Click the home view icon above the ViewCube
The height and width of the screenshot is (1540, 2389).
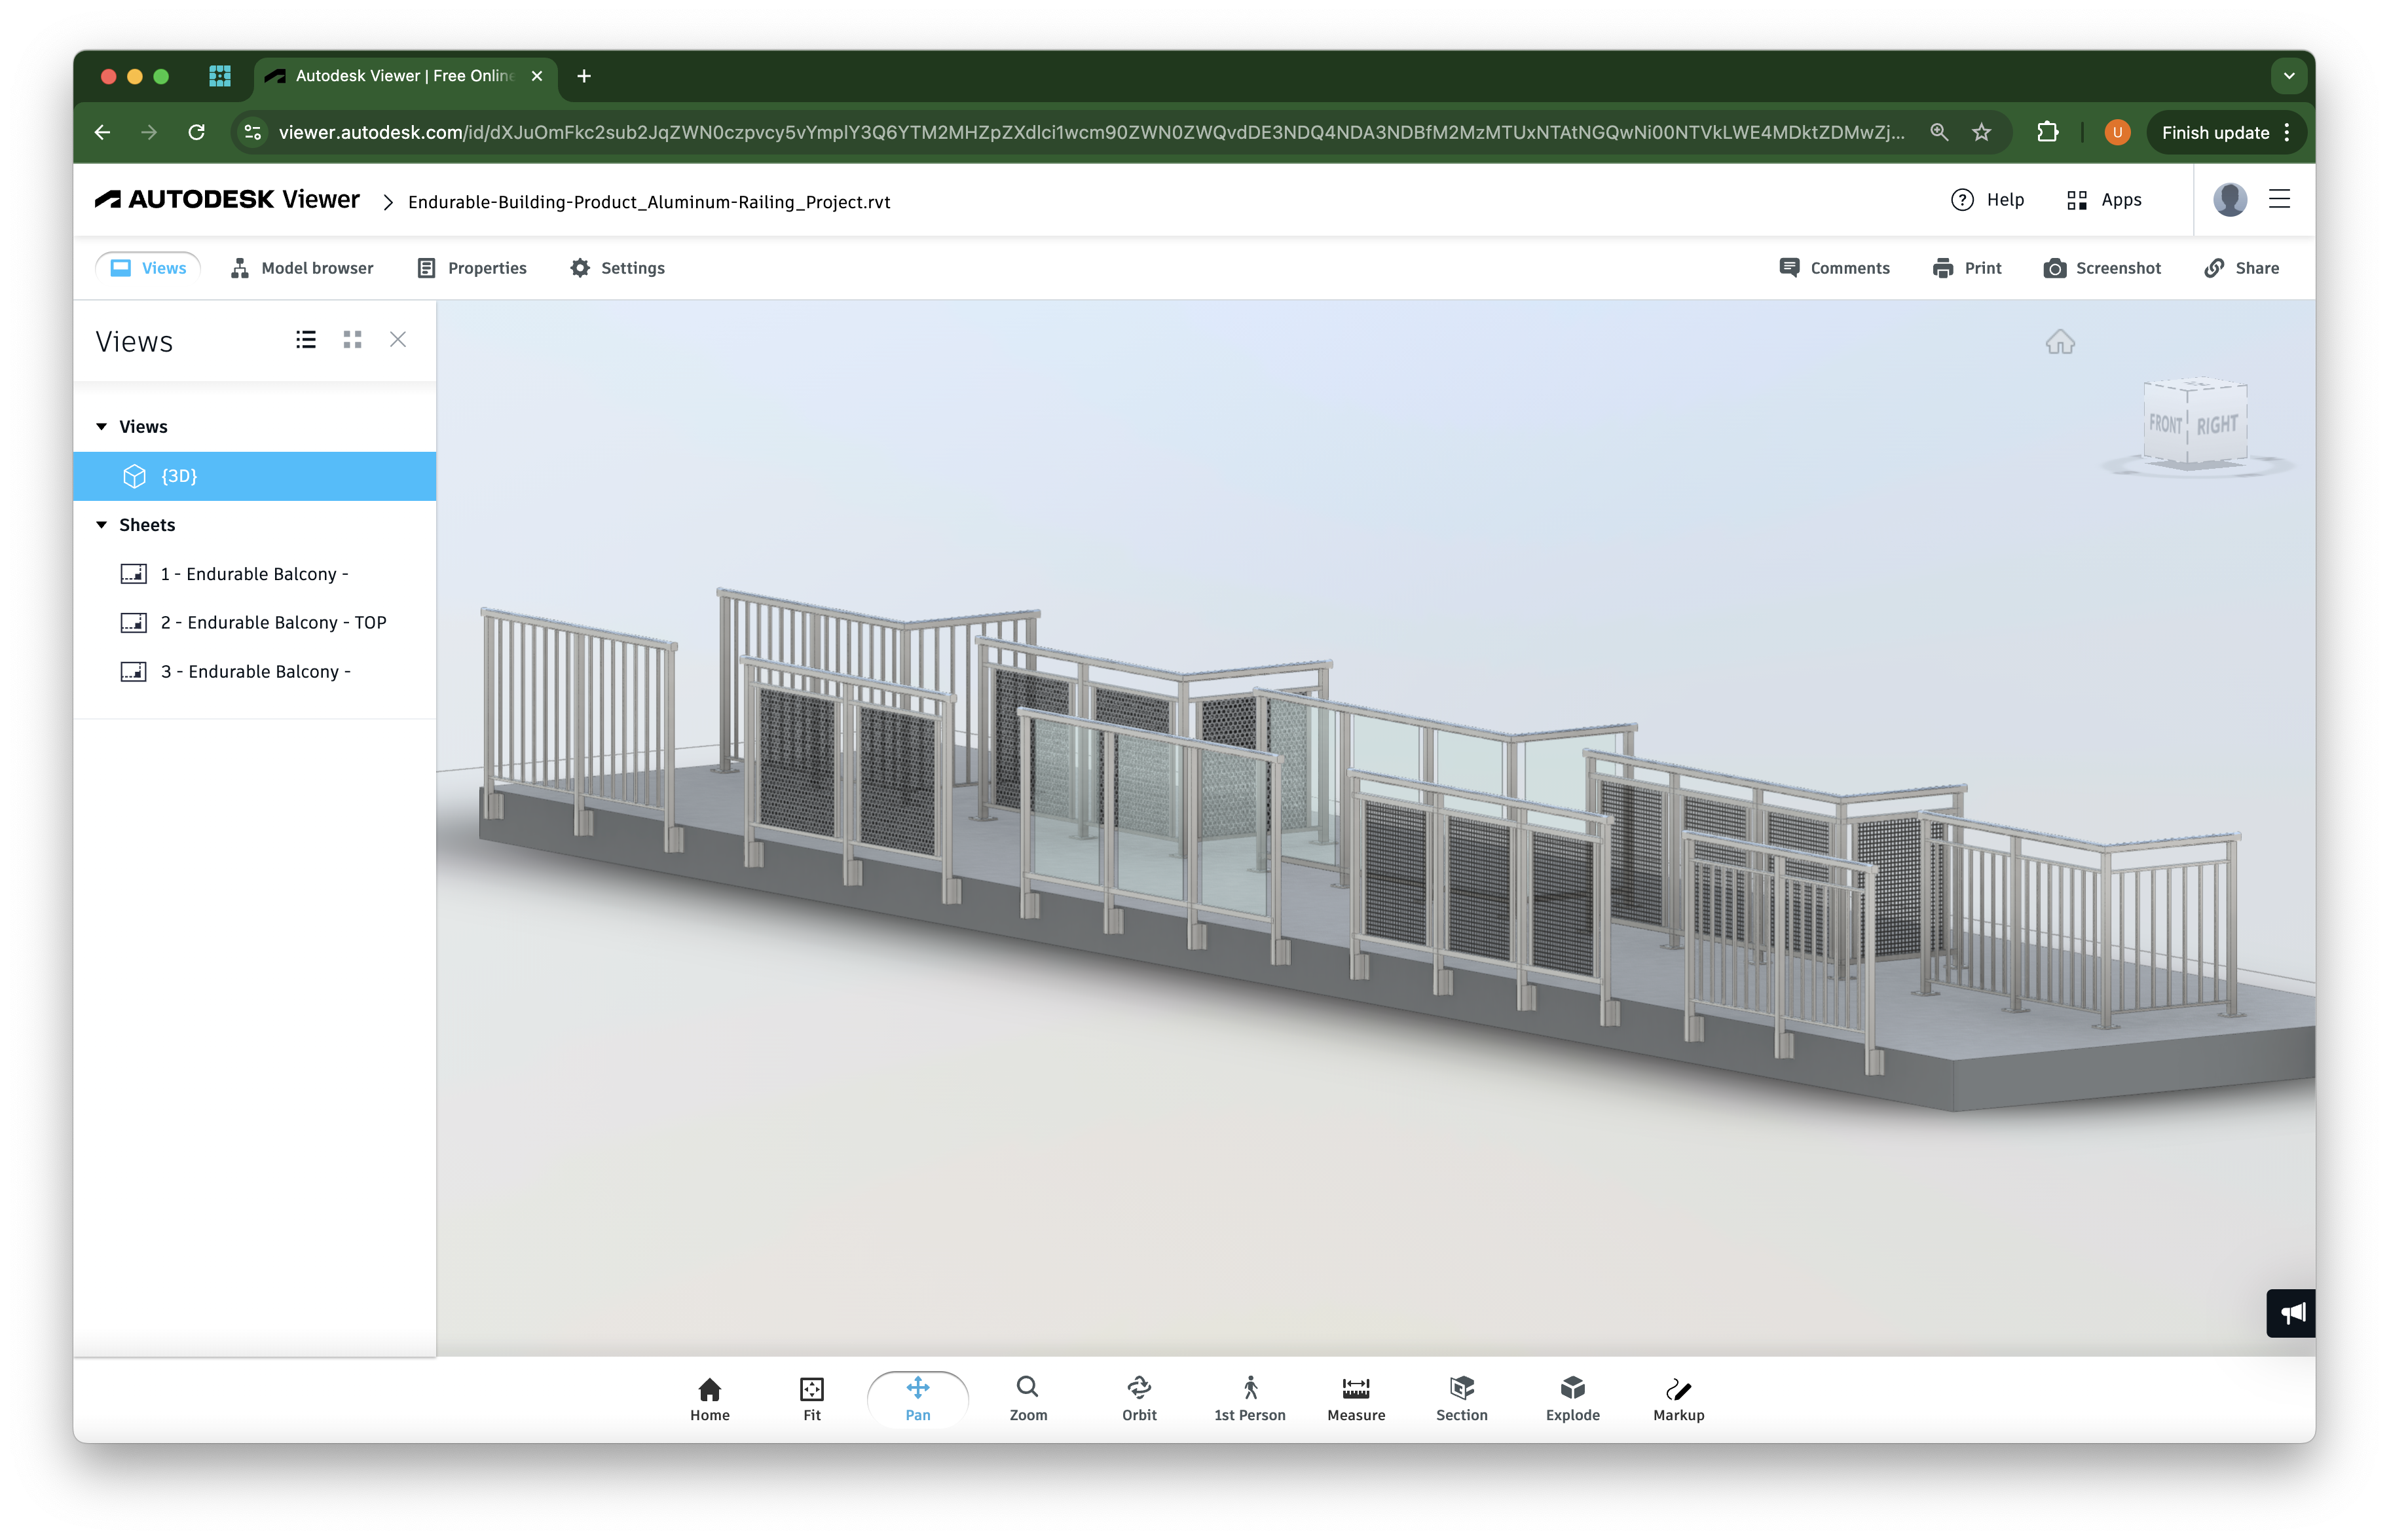click(2059, 342)
